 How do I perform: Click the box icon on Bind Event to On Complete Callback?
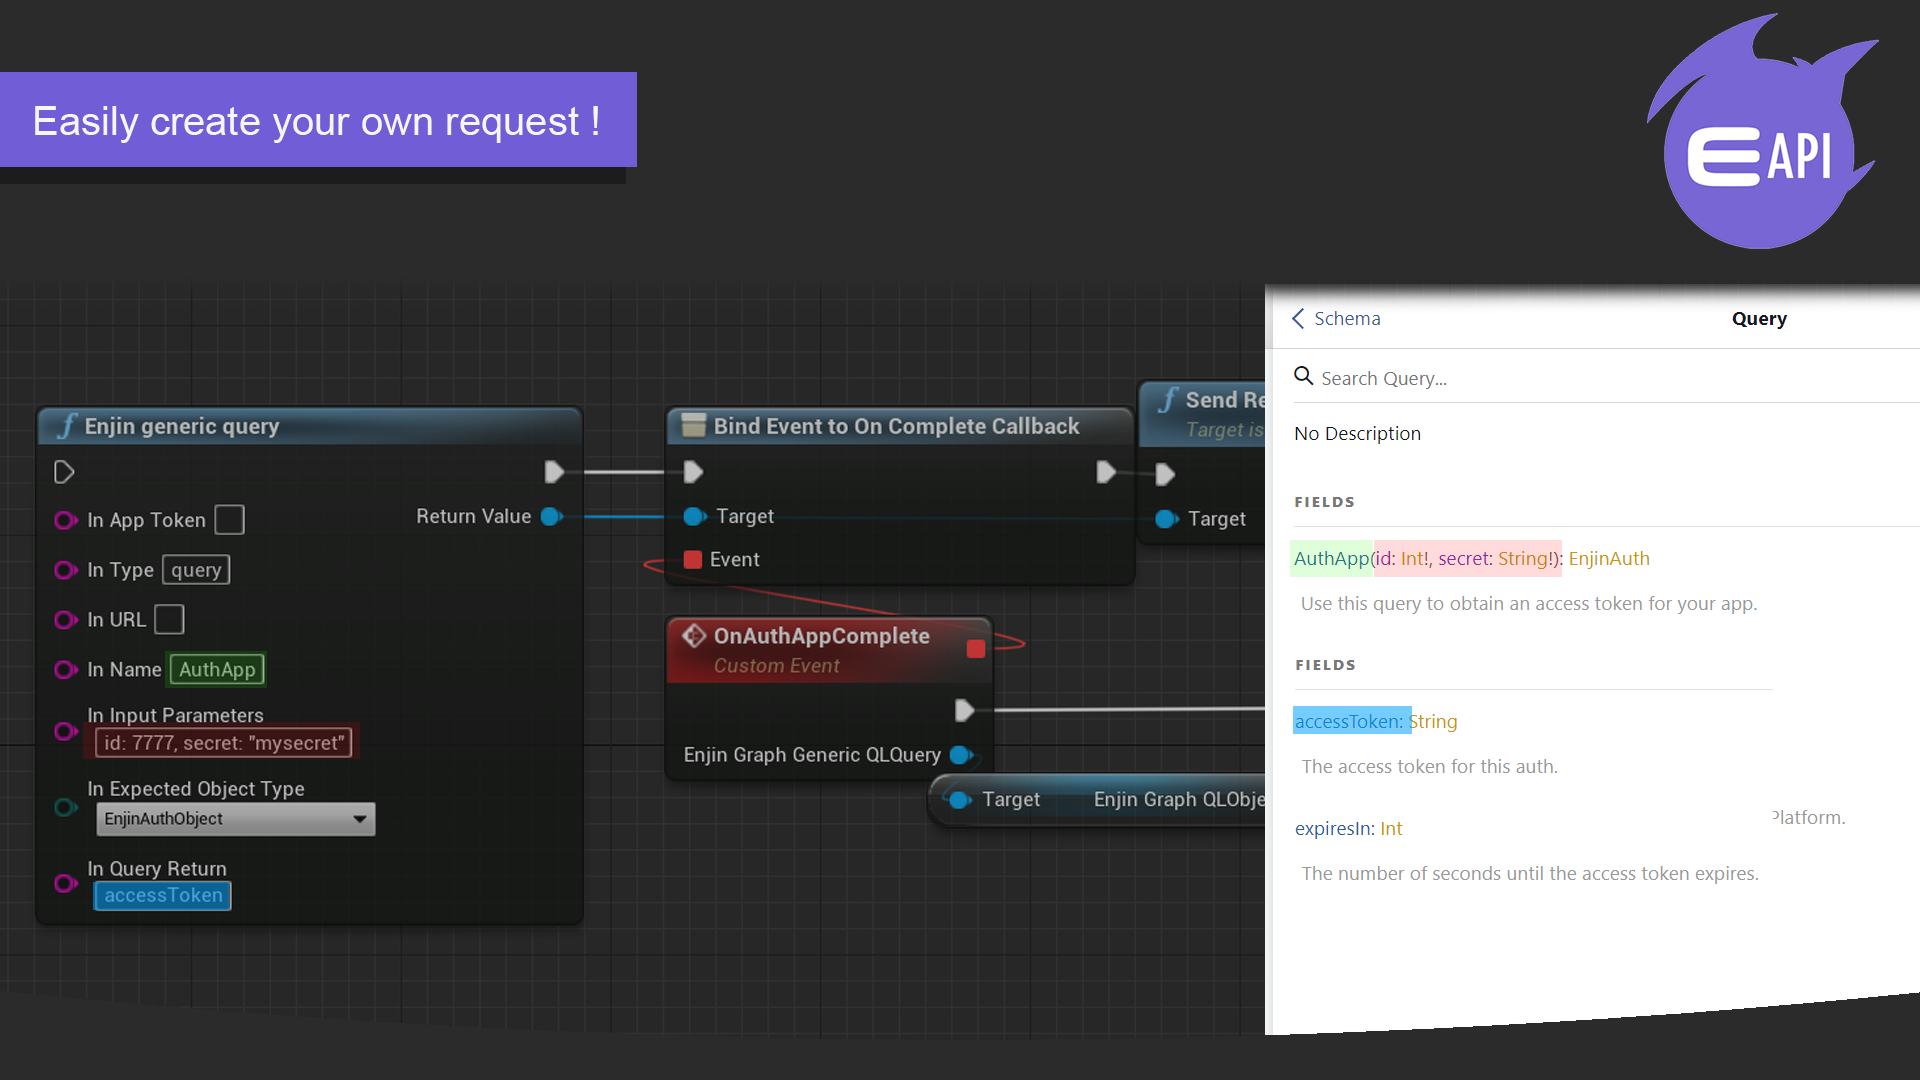693,425
